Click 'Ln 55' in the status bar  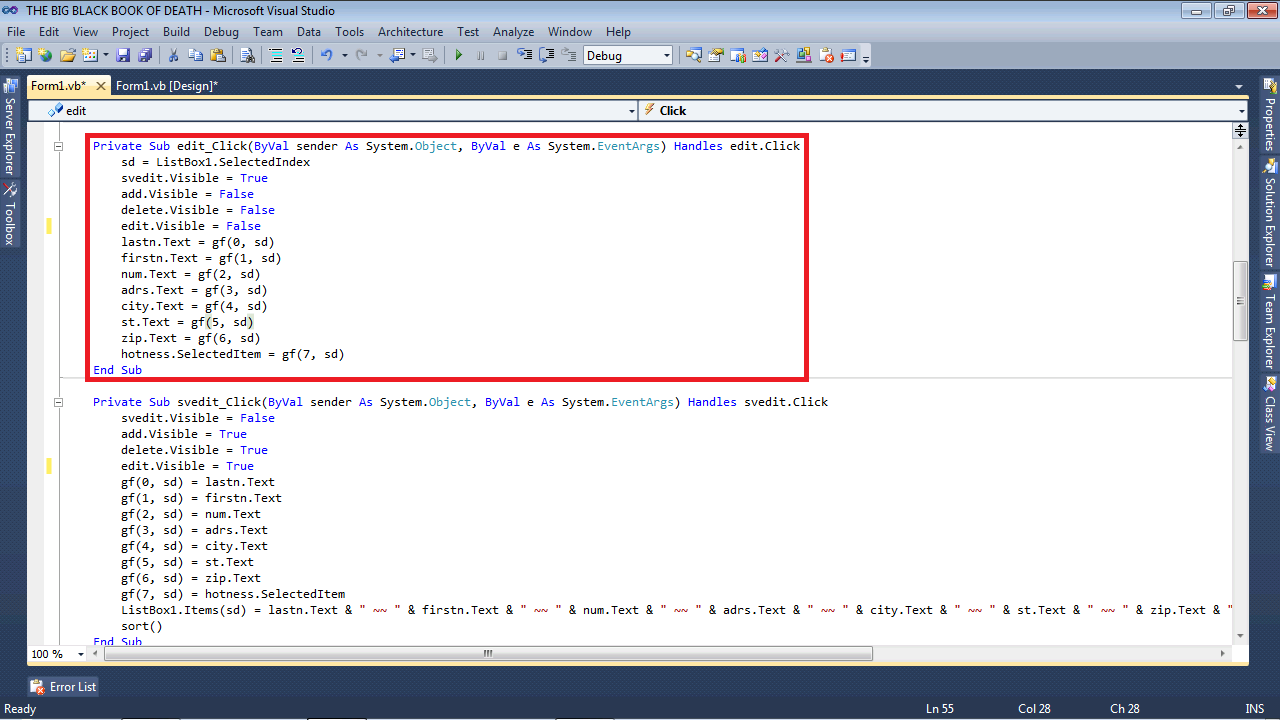click(940, 709)
